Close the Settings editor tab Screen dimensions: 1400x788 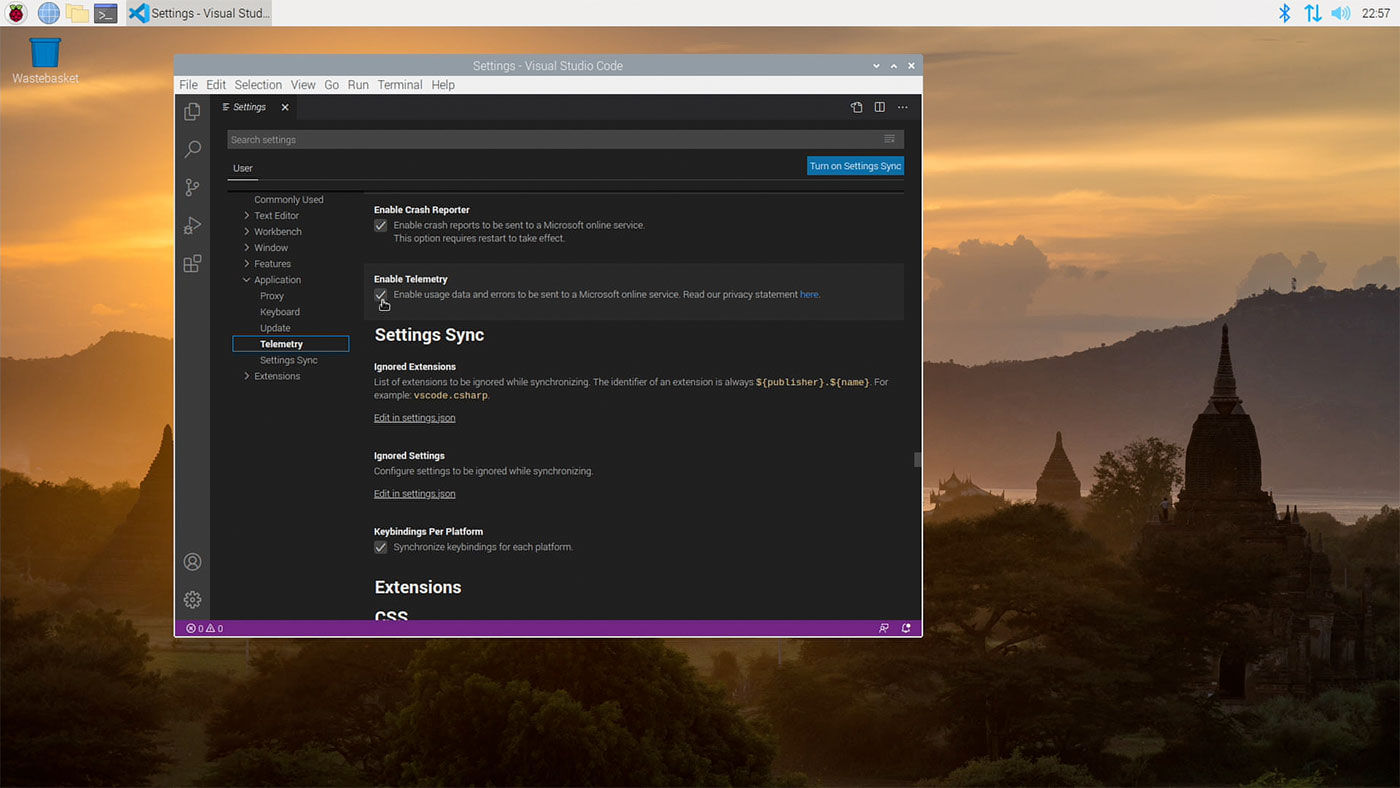click(285, 107)
